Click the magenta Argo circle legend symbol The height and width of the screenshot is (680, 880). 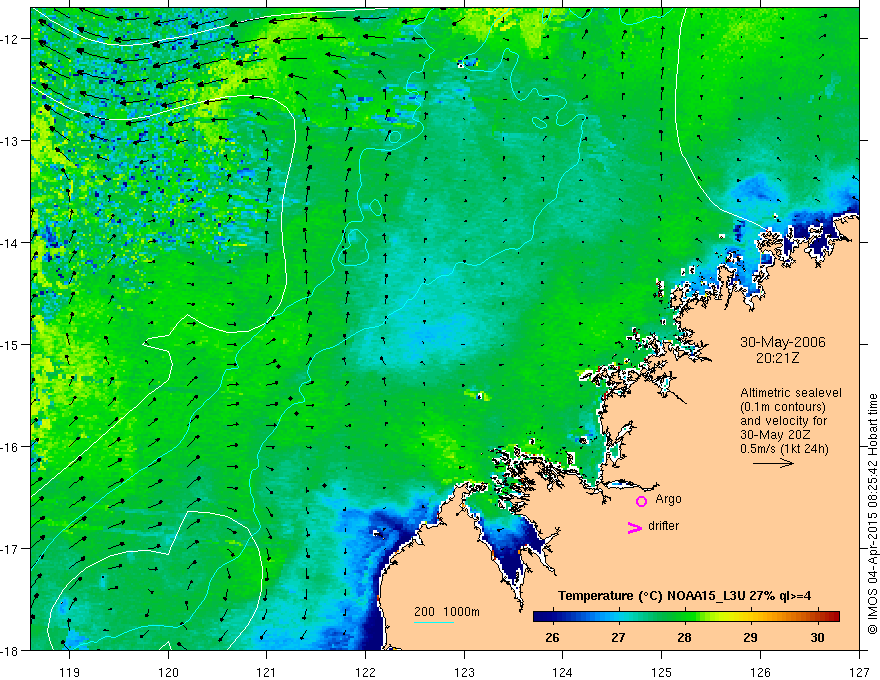click(641, 501)
